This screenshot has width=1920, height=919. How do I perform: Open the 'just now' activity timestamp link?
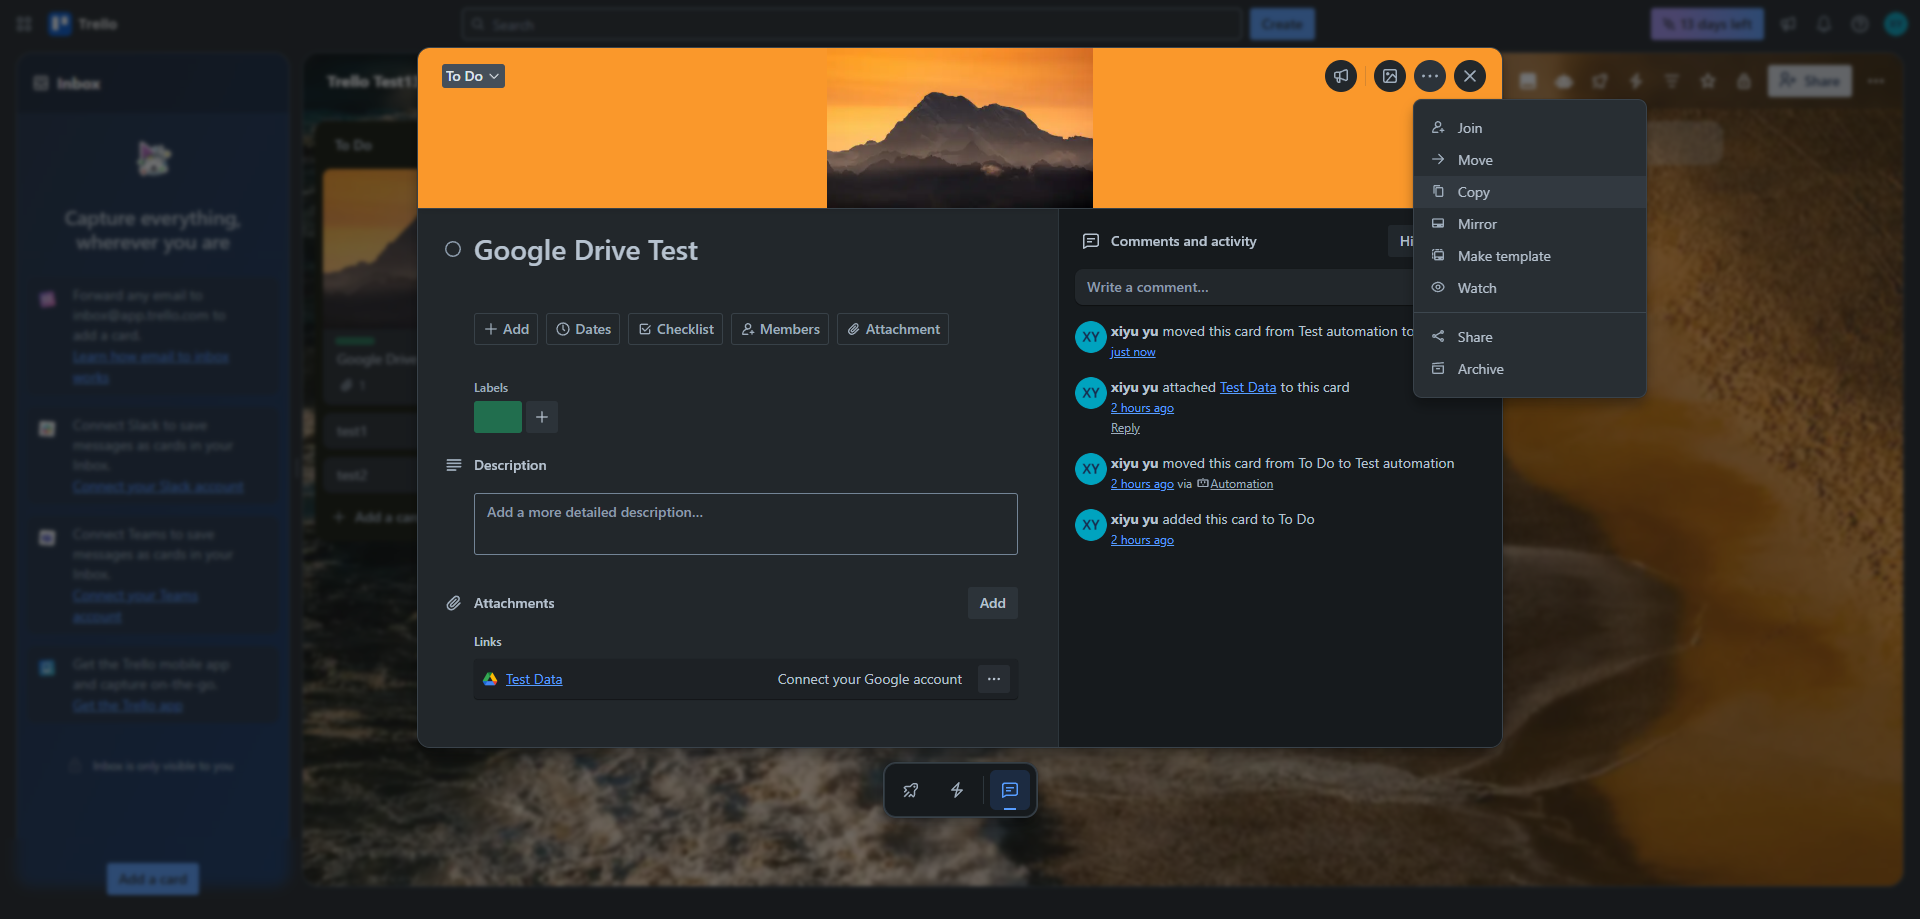point(1133,352)
